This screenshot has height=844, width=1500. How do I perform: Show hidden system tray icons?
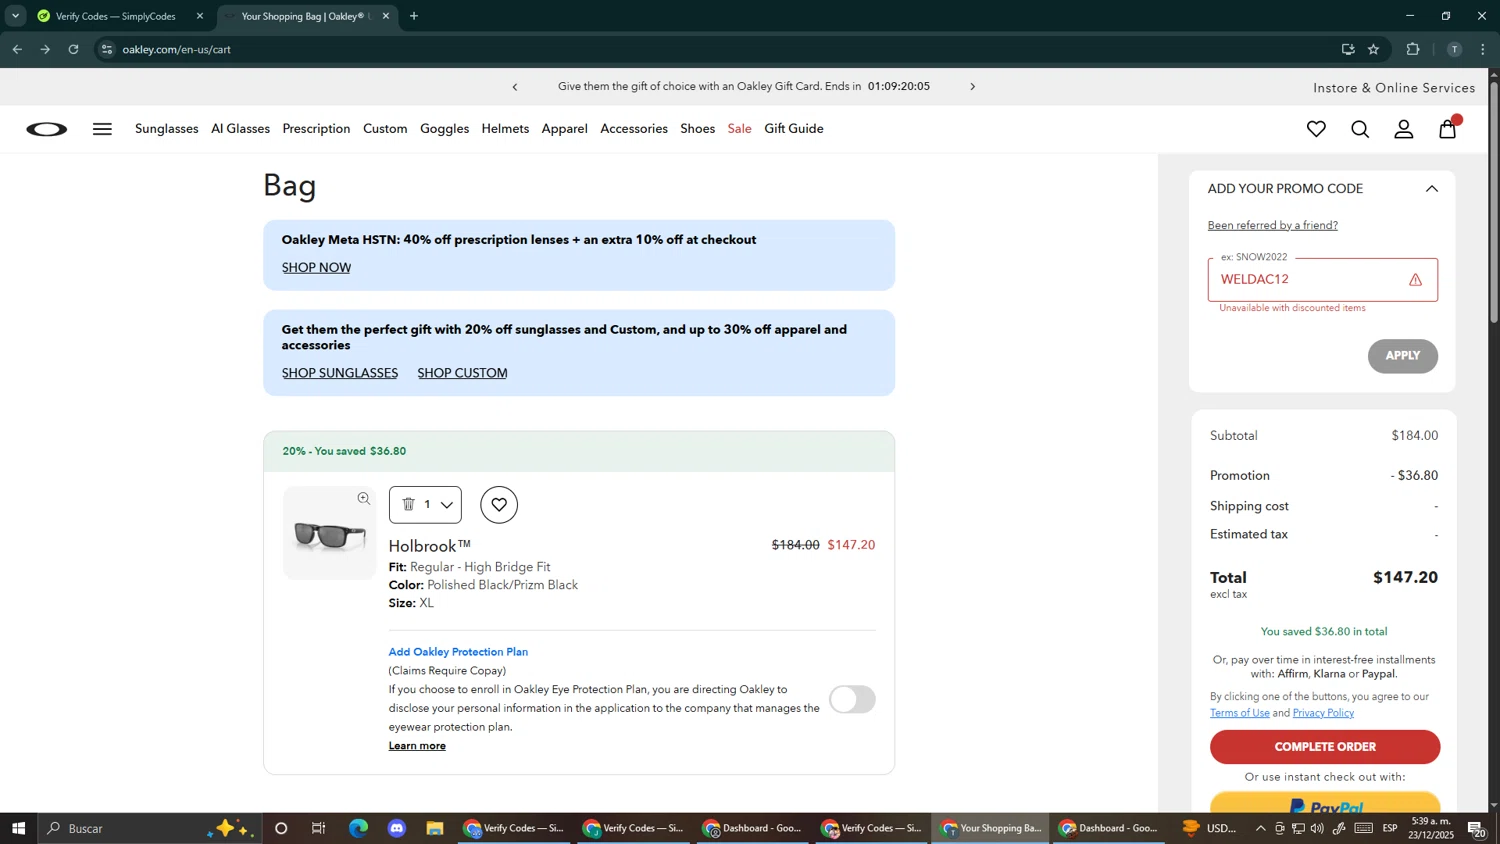point(1260,828)
